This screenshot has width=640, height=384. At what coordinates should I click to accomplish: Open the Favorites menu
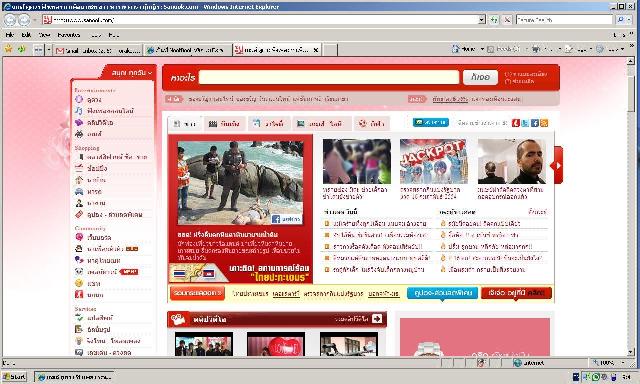[69, 35]
